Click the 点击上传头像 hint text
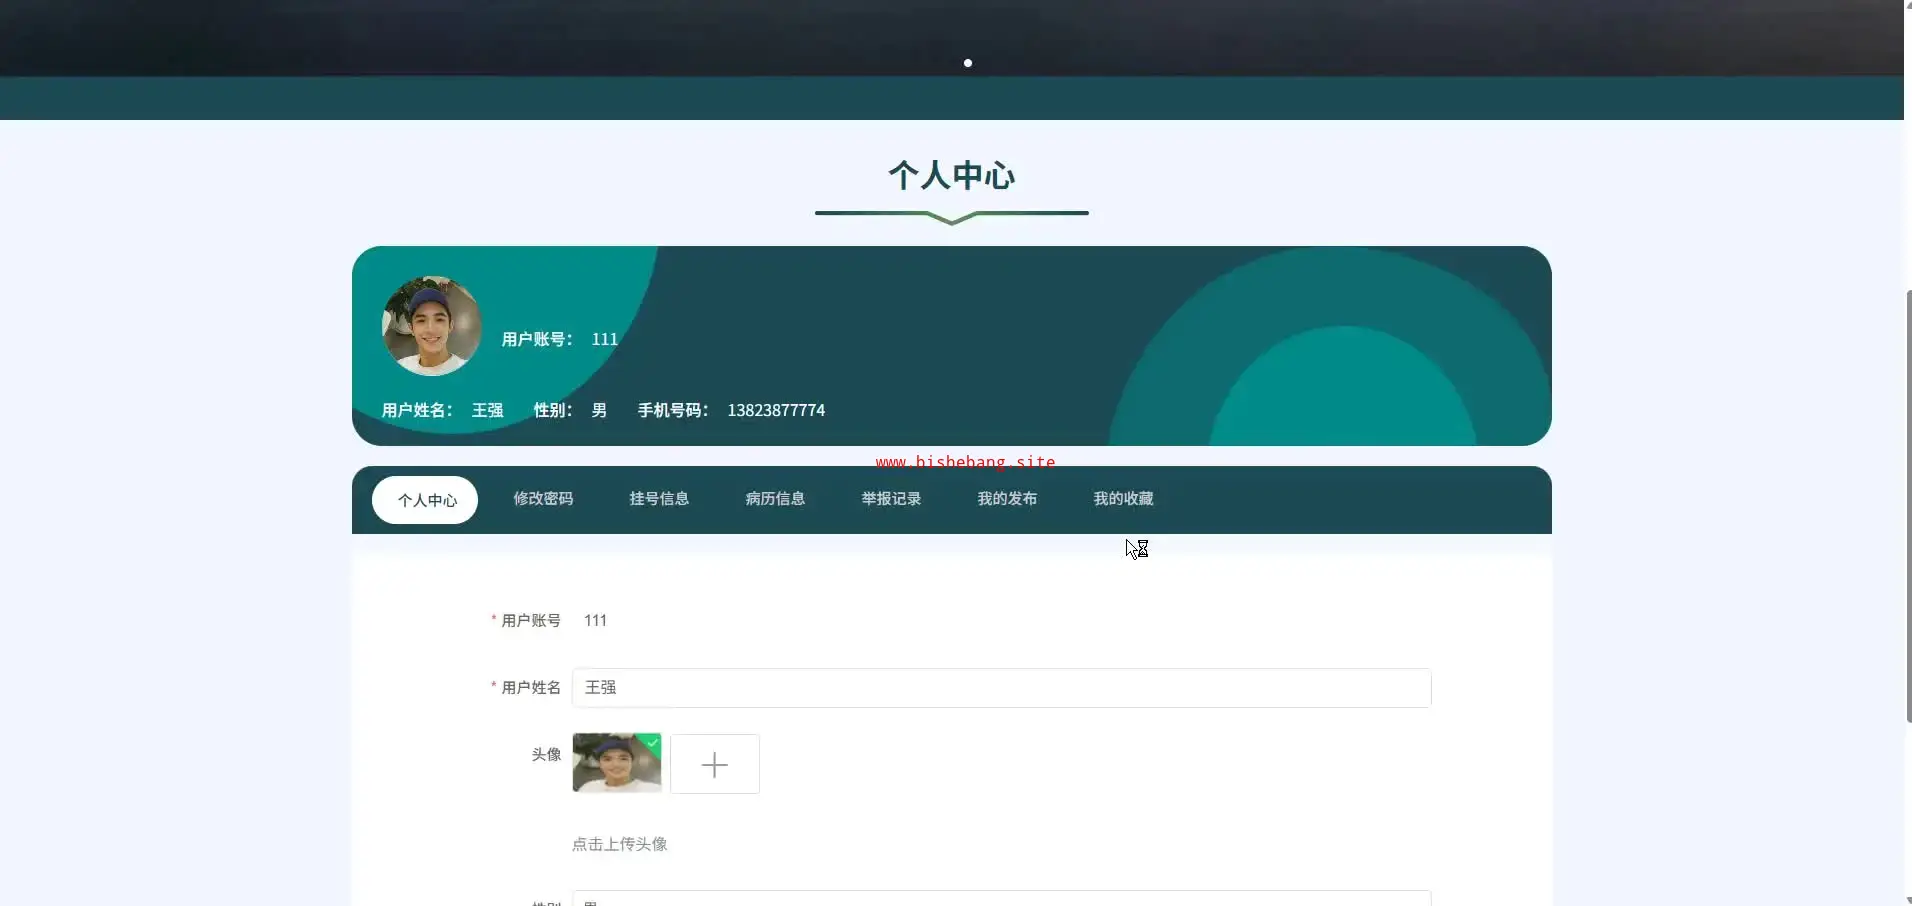The image size is (1912, 906). (x=619, y=844)
